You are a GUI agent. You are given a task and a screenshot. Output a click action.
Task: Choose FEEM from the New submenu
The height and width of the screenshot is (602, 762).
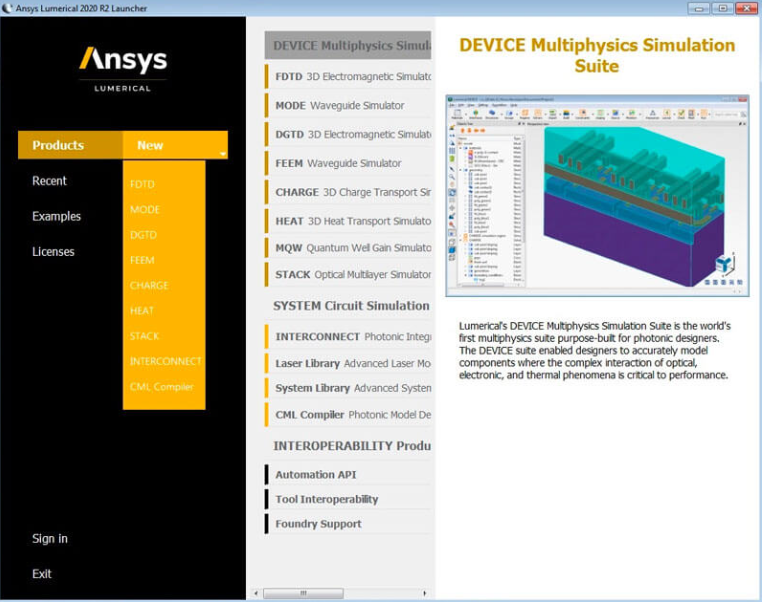(142, 260)
